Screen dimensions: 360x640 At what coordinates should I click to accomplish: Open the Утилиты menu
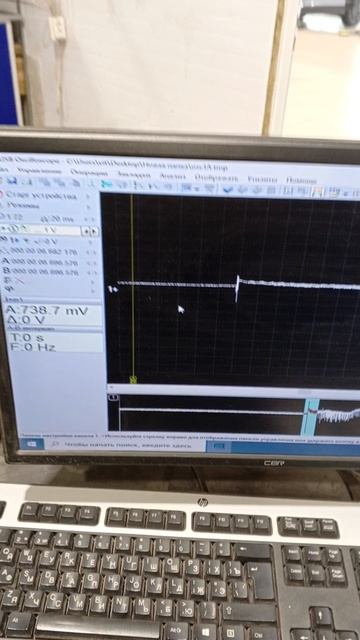click(x=262, y=179)
